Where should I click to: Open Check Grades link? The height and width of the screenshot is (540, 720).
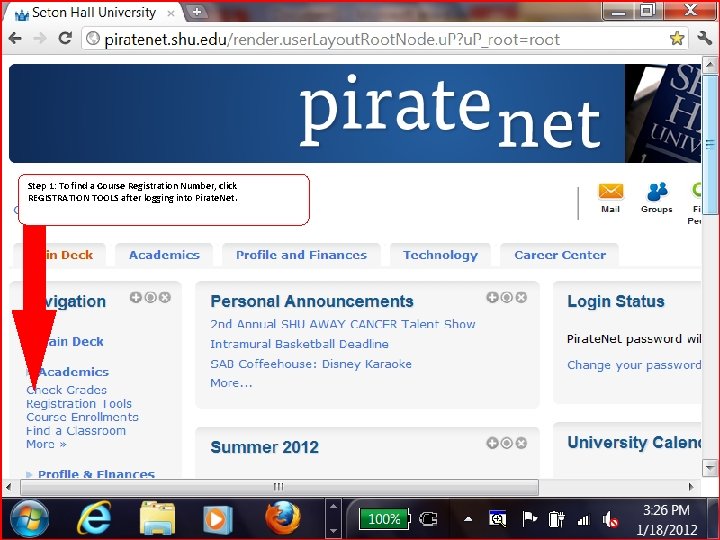click(x=67, y=390)
